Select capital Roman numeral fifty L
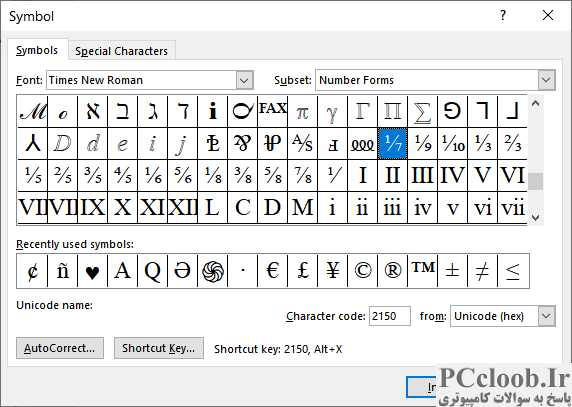Screen dimensions: 572x407 point(213,208)
